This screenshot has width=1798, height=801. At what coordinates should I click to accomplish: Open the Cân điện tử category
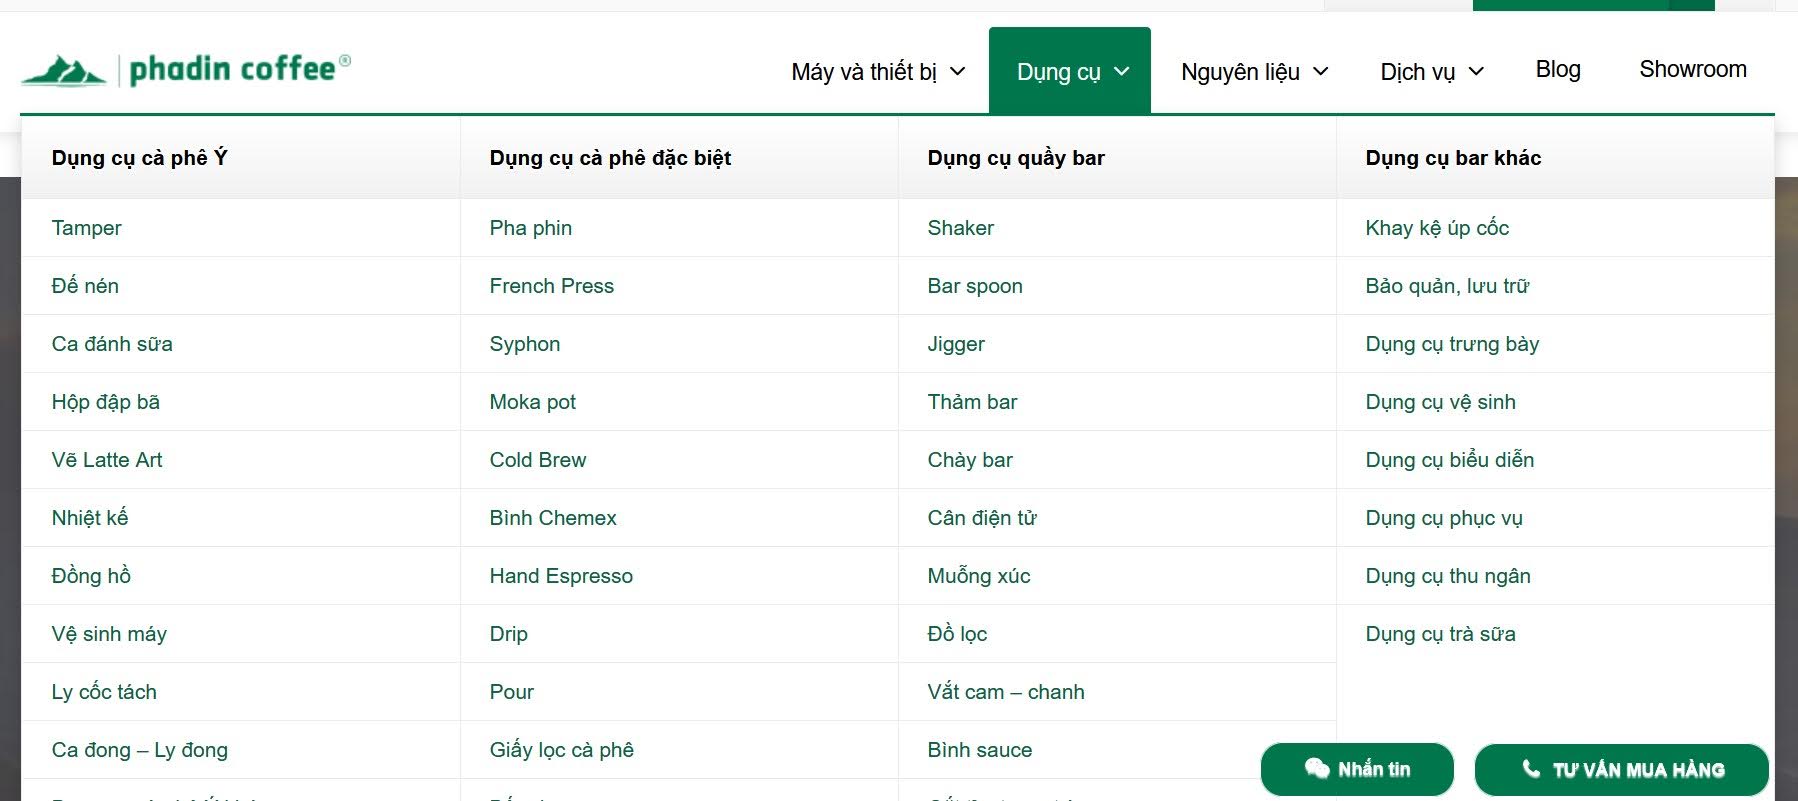tap(982, 518)
